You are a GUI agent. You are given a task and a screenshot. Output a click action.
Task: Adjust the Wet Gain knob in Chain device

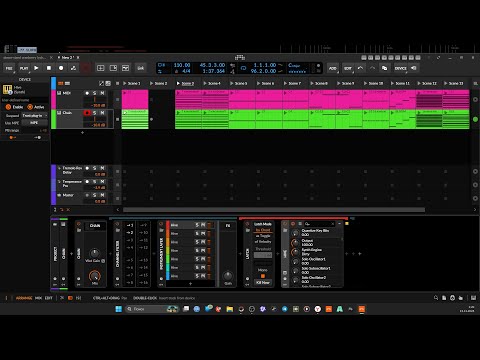point(95,253)
